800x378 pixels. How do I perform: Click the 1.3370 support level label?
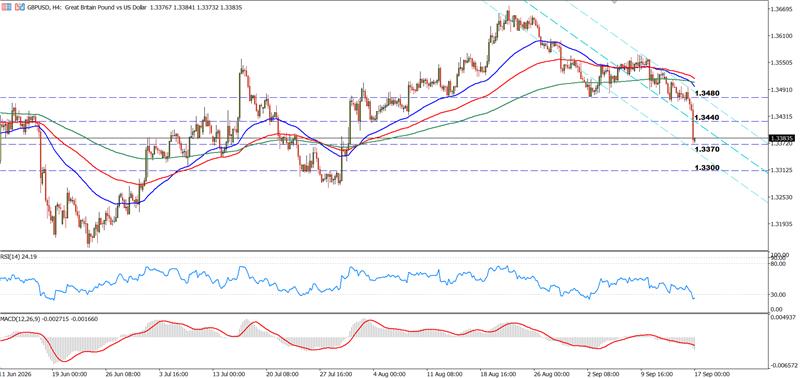(x=707, y=149)
